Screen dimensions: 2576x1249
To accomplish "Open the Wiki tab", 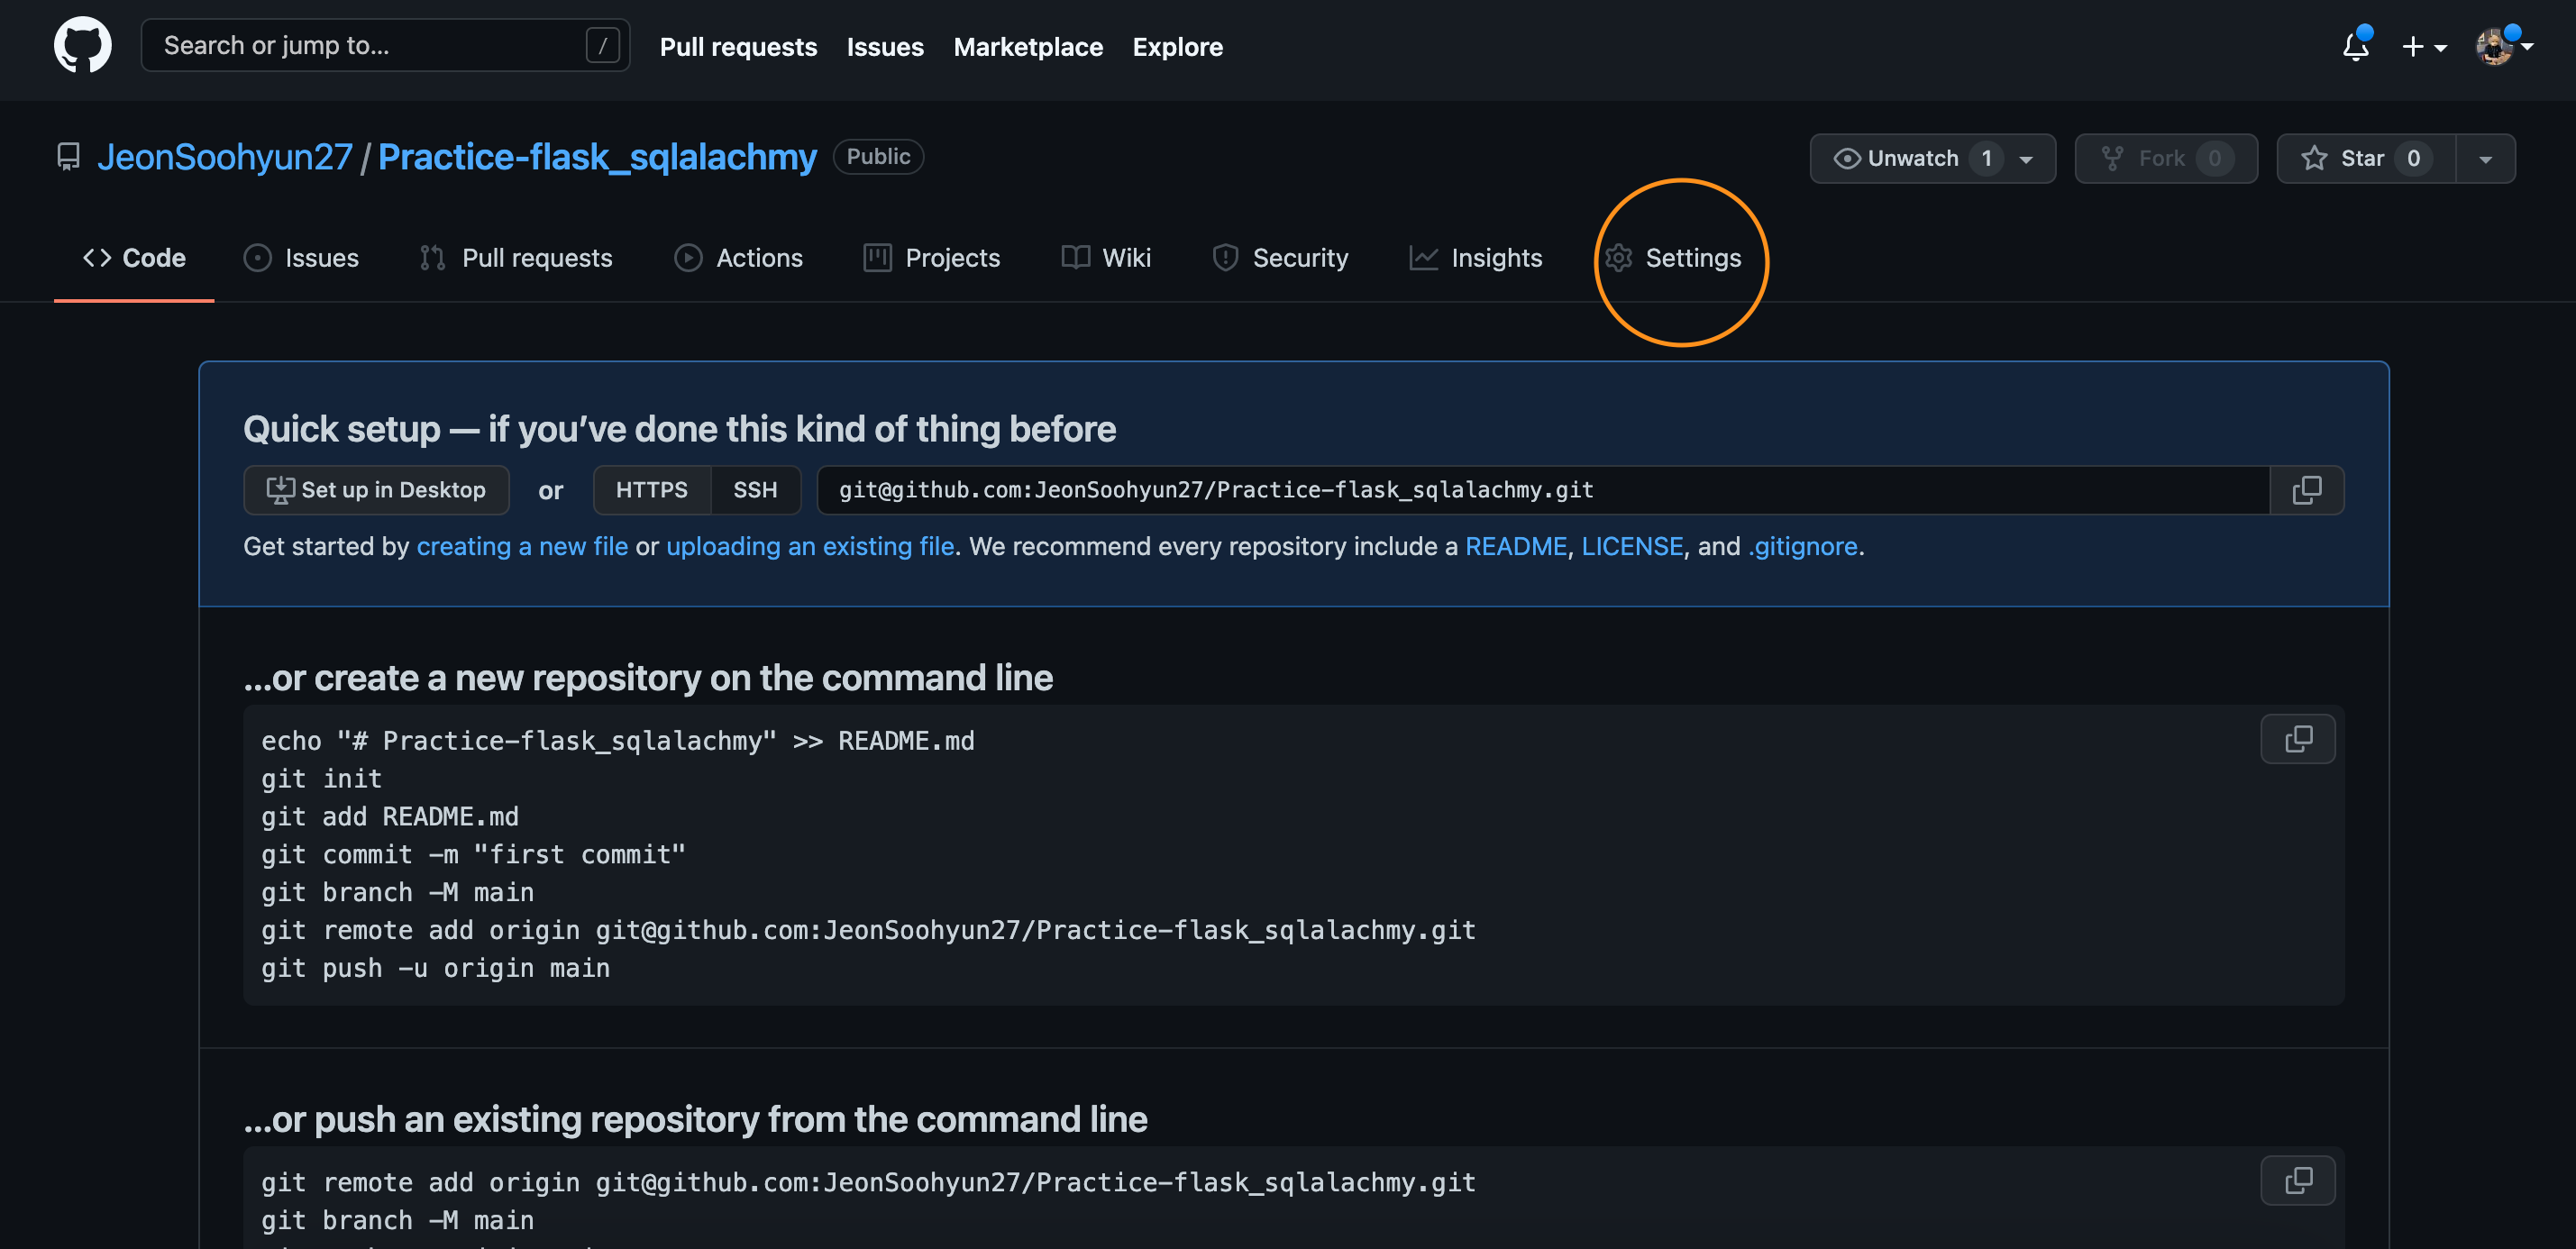I will [1106, 258].
